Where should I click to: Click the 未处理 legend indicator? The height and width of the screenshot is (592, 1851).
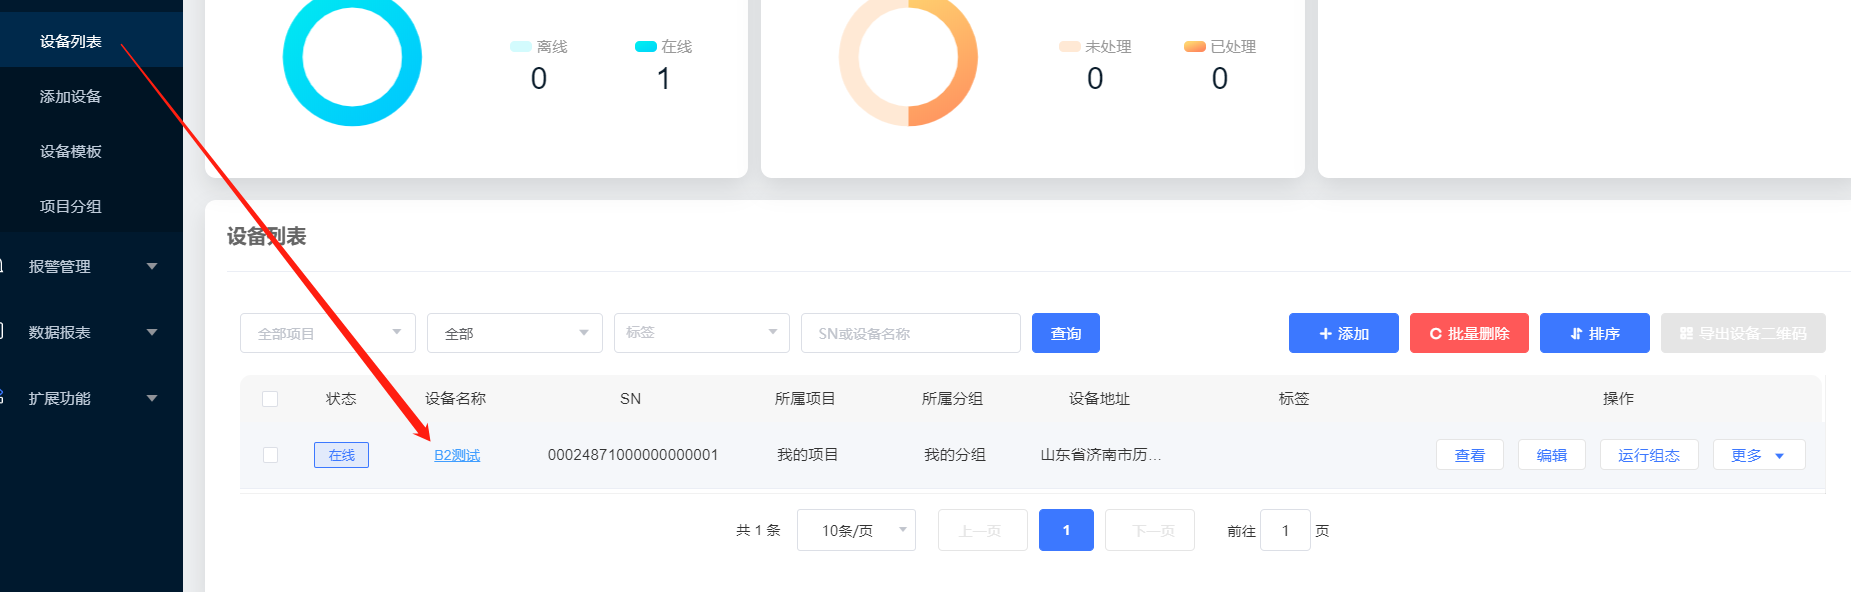coord(1069,47)
